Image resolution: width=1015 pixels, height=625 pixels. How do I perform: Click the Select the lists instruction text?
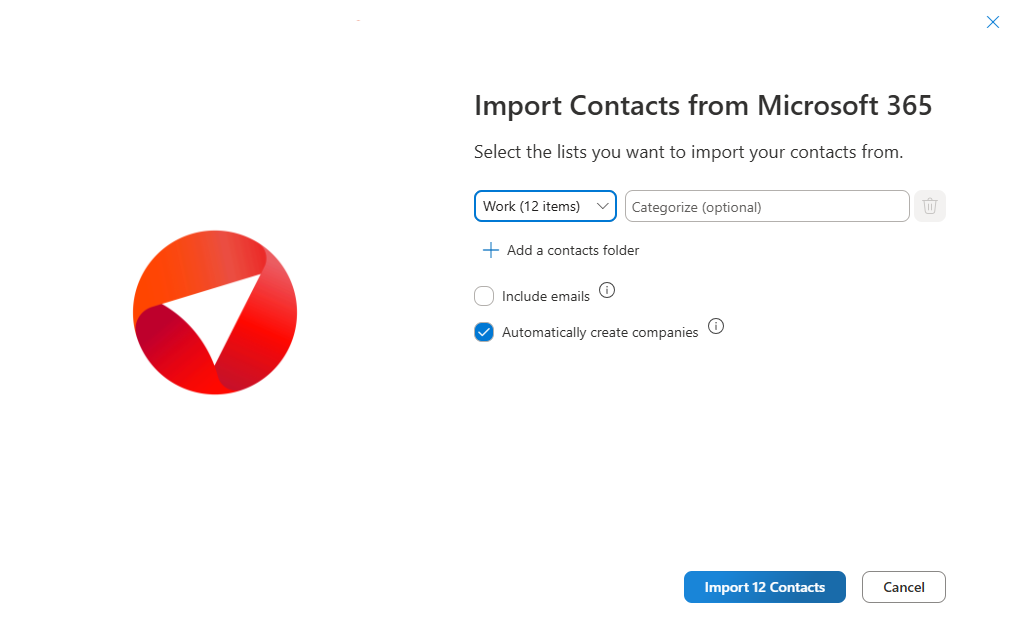pyautogui.click(x=688, y=153)
